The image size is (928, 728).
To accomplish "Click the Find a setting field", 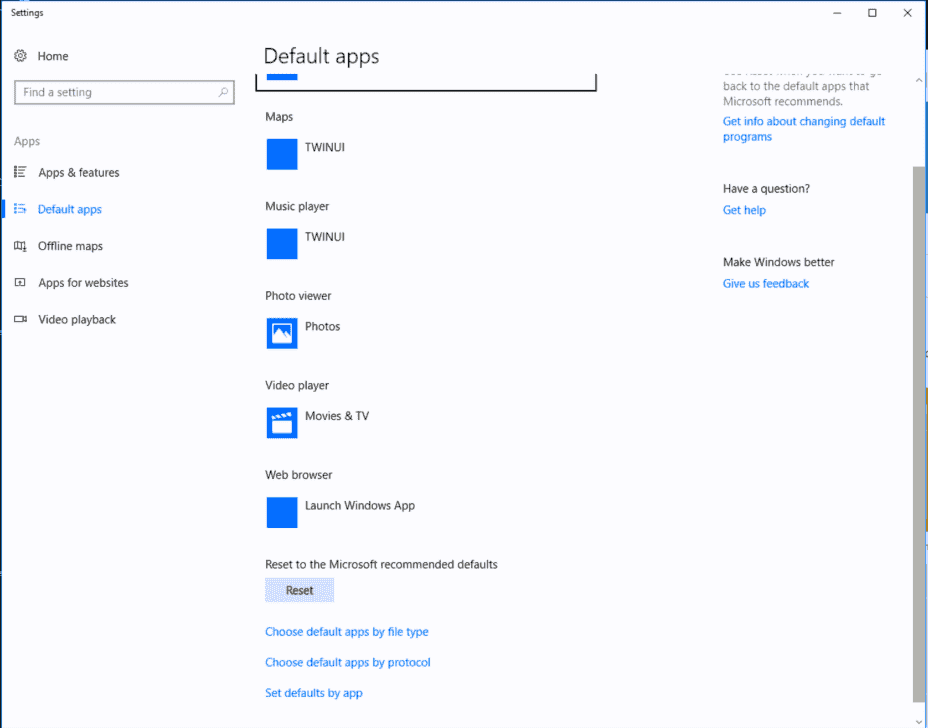I will (124, 92).
